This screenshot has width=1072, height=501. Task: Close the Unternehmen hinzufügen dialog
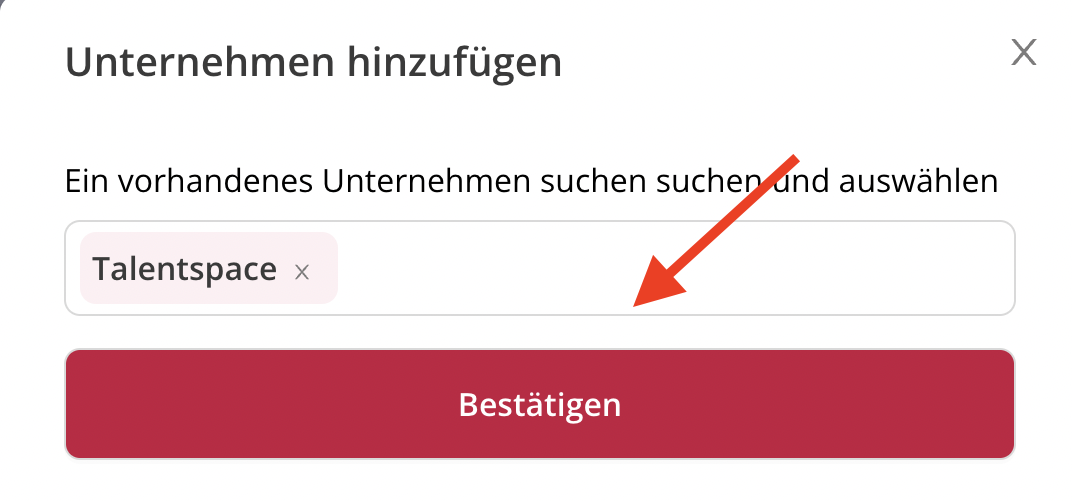[x=1023, y=53]
